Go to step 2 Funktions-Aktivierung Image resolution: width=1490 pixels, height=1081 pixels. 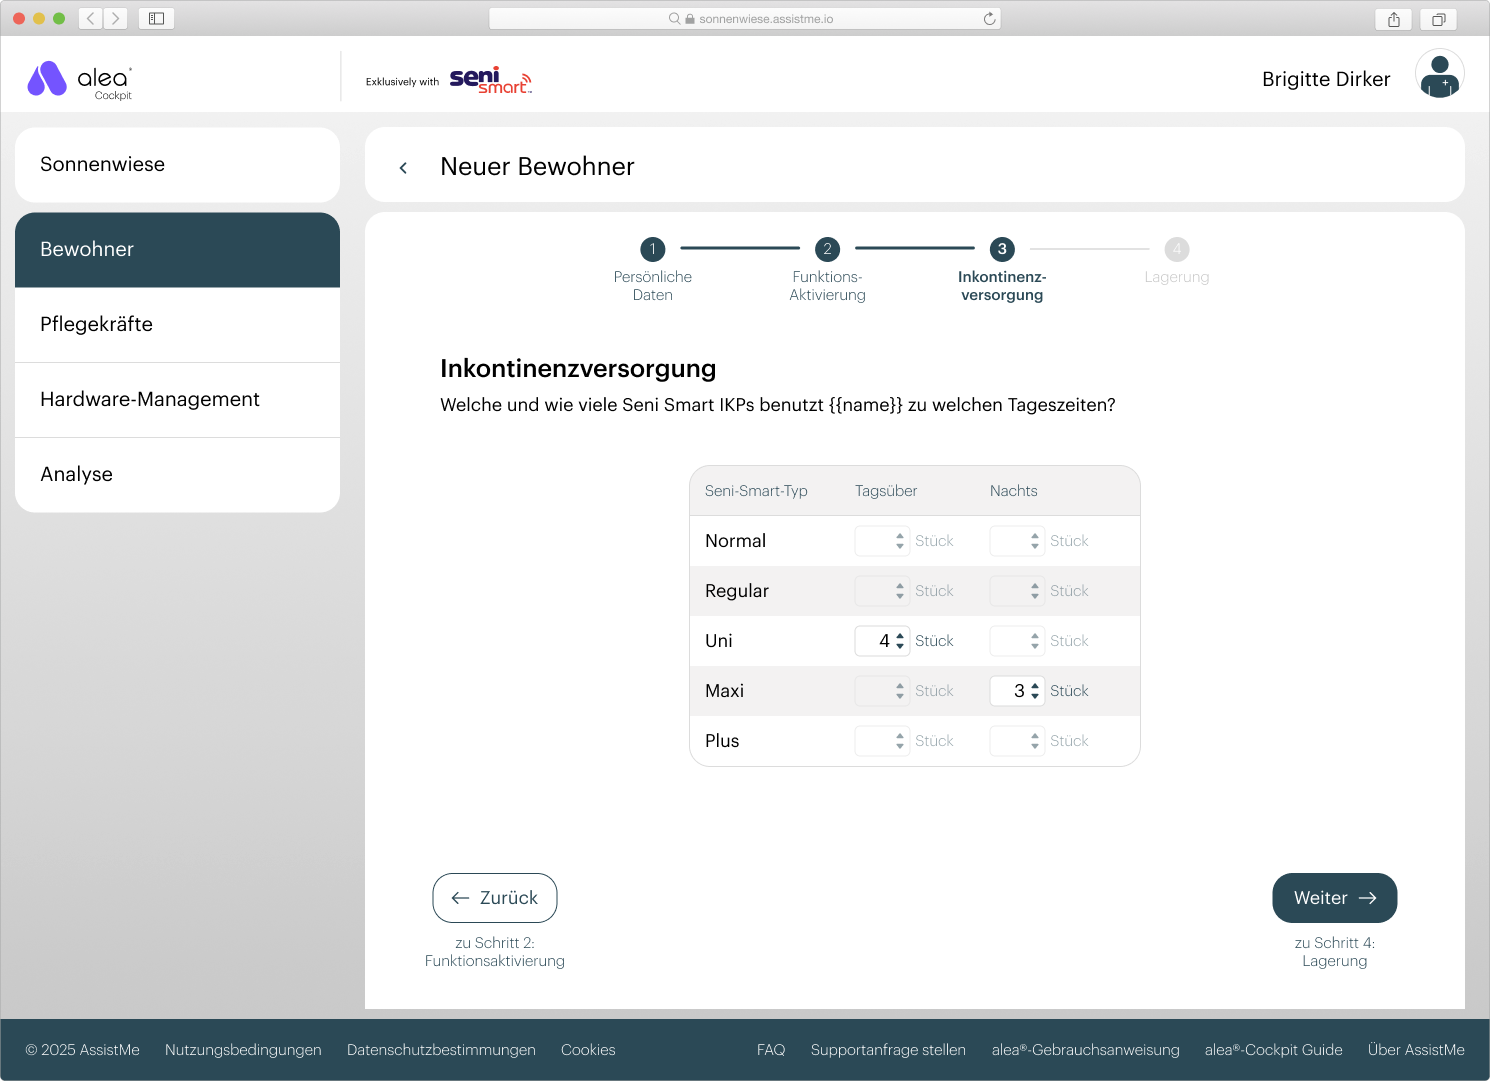tap(827, 249)
